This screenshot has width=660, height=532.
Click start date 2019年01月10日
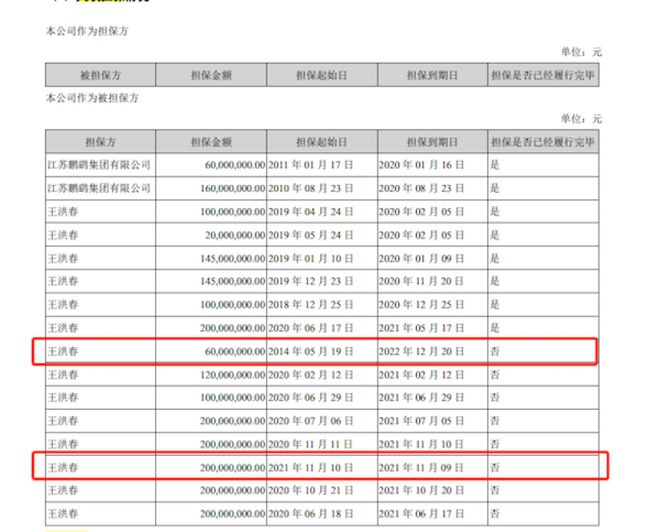coord(311,258)
